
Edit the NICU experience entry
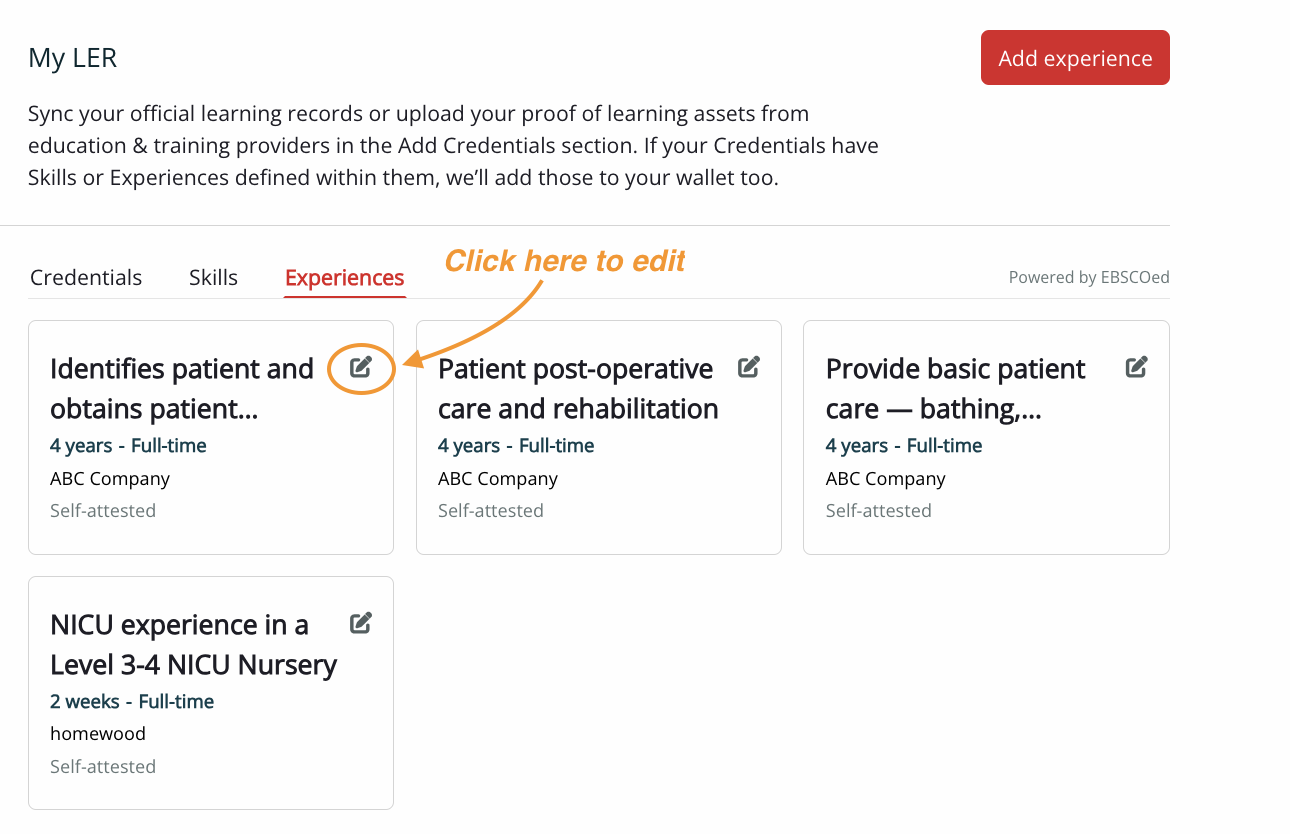tap(361, 623)
